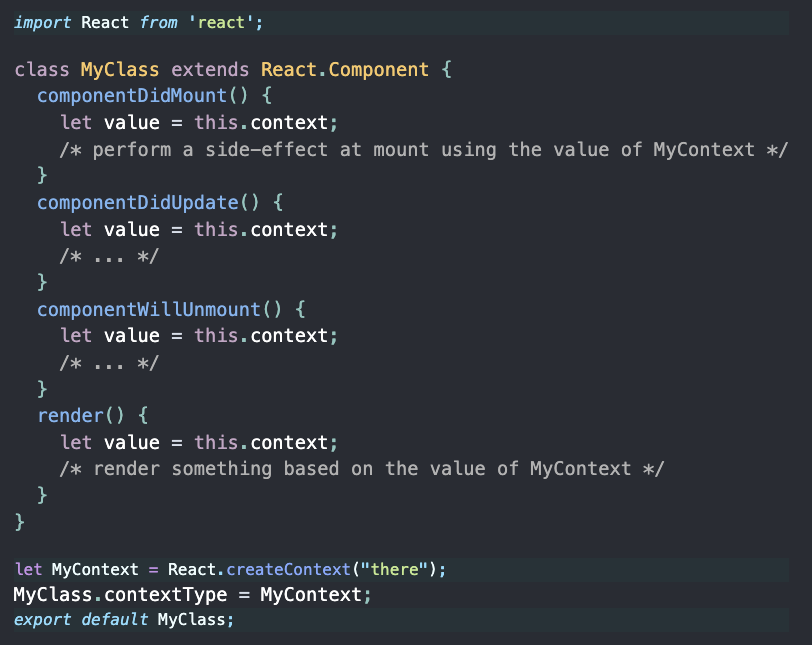Click 'contextType' in the MyClass assignment line

165,594
